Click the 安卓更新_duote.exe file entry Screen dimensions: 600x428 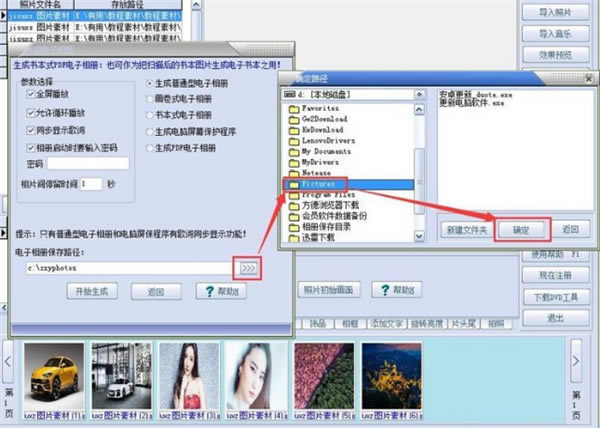coord(475,95)
